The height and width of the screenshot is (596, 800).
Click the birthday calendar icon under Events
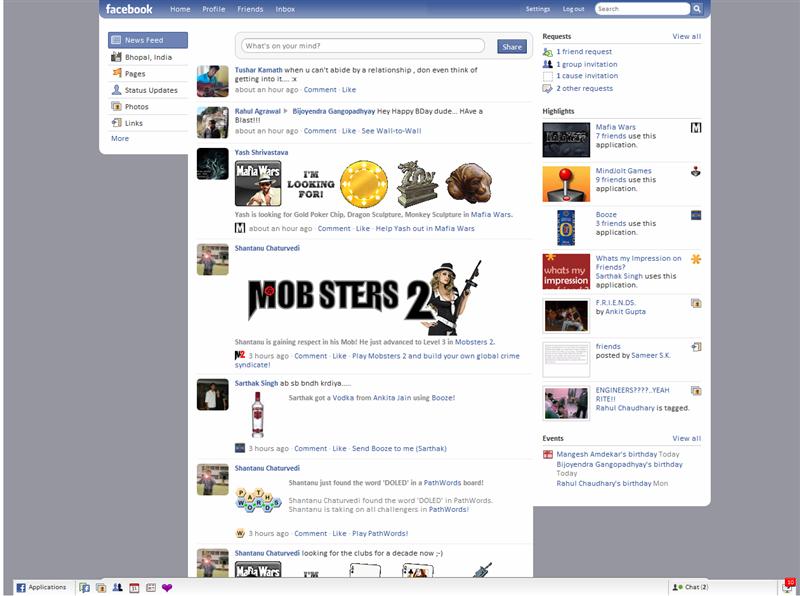(547, 454)
